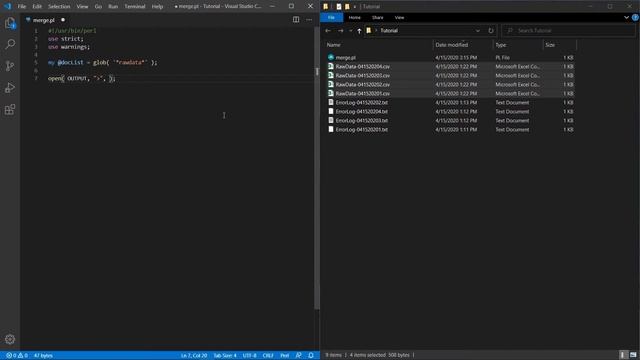
Task: Click the VS Code logo icon
Action: (x=7, y=7)
